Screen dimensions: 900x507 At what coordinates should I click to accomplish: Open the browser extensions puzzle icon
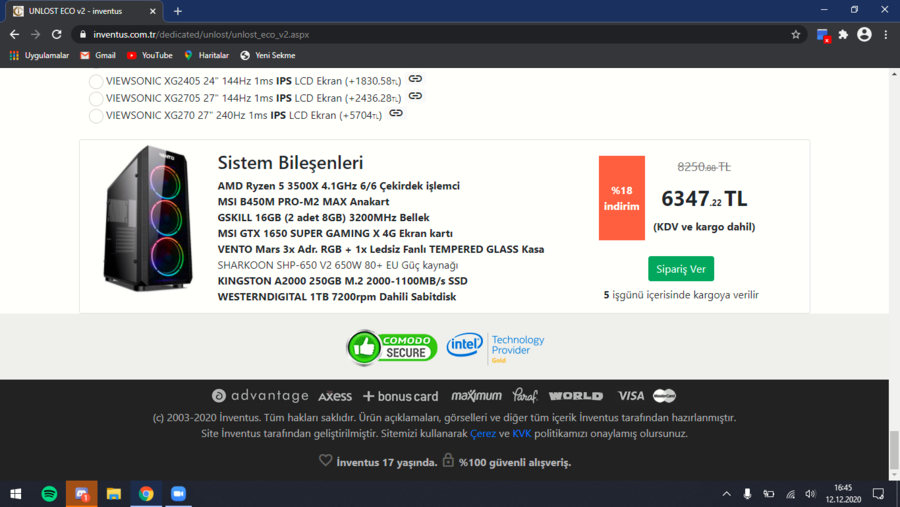pos(843,34)
